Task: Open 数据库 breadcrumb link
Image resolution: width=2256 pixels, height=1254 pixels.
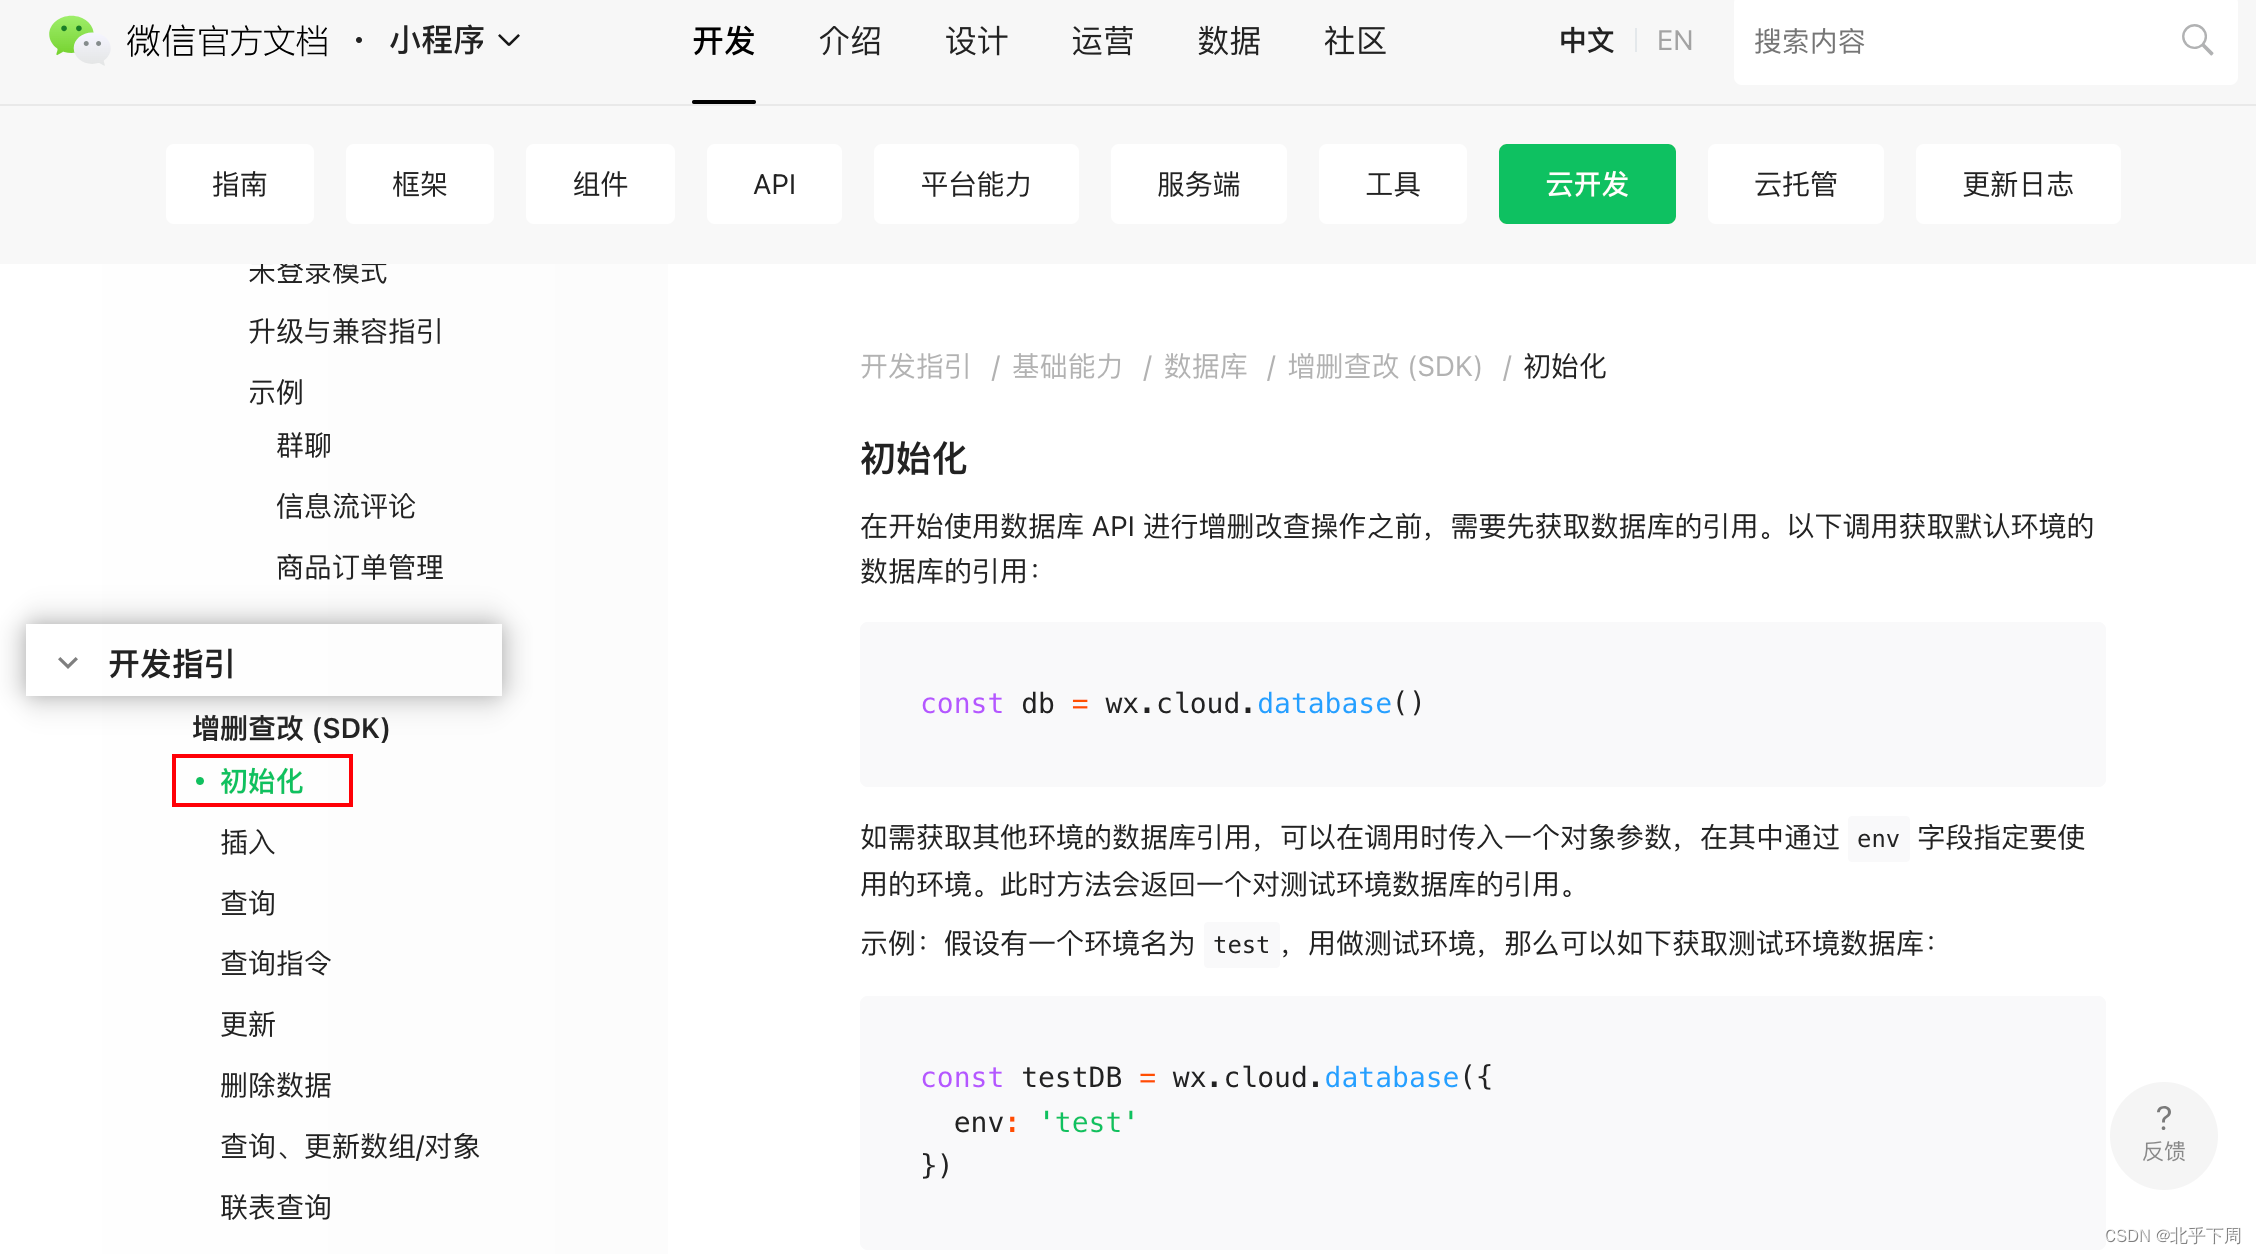Action: tap(1205, 367)
